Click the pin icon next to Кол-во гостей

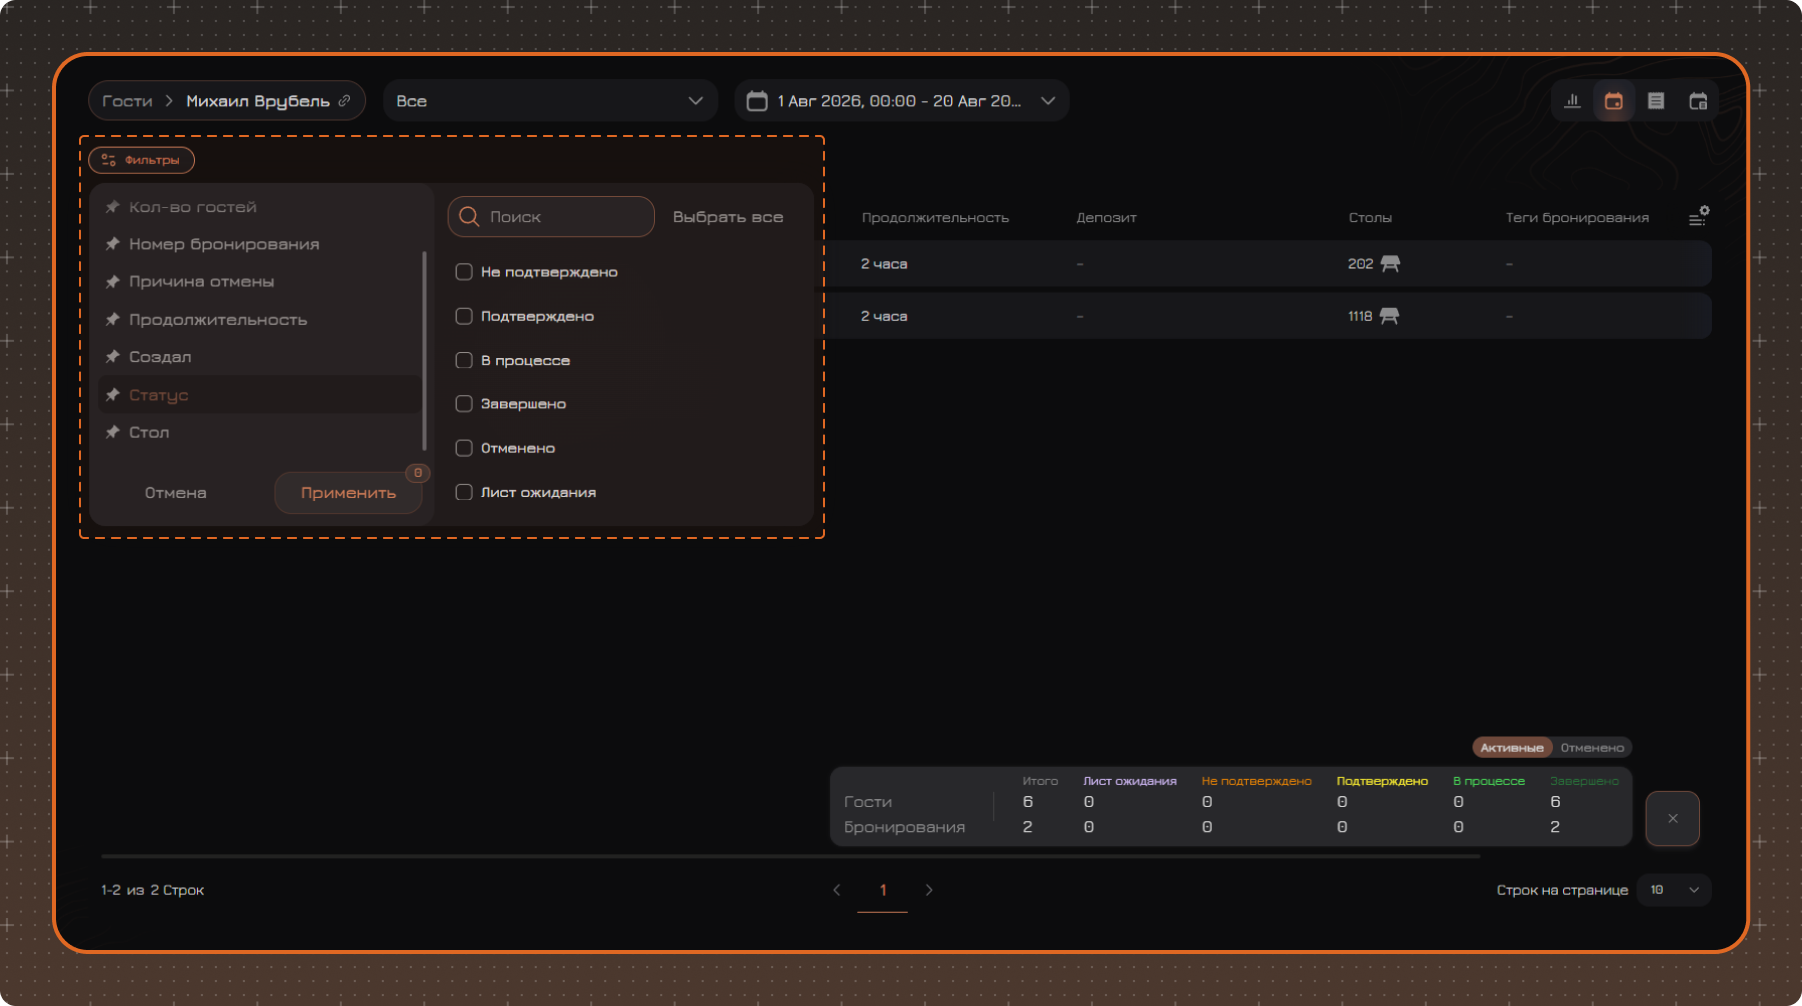click(113, 207)
